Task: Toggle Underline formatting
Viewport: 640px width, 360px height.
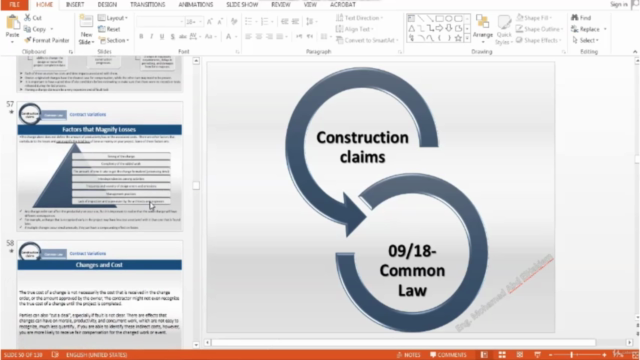Action: tap(162, 36)
